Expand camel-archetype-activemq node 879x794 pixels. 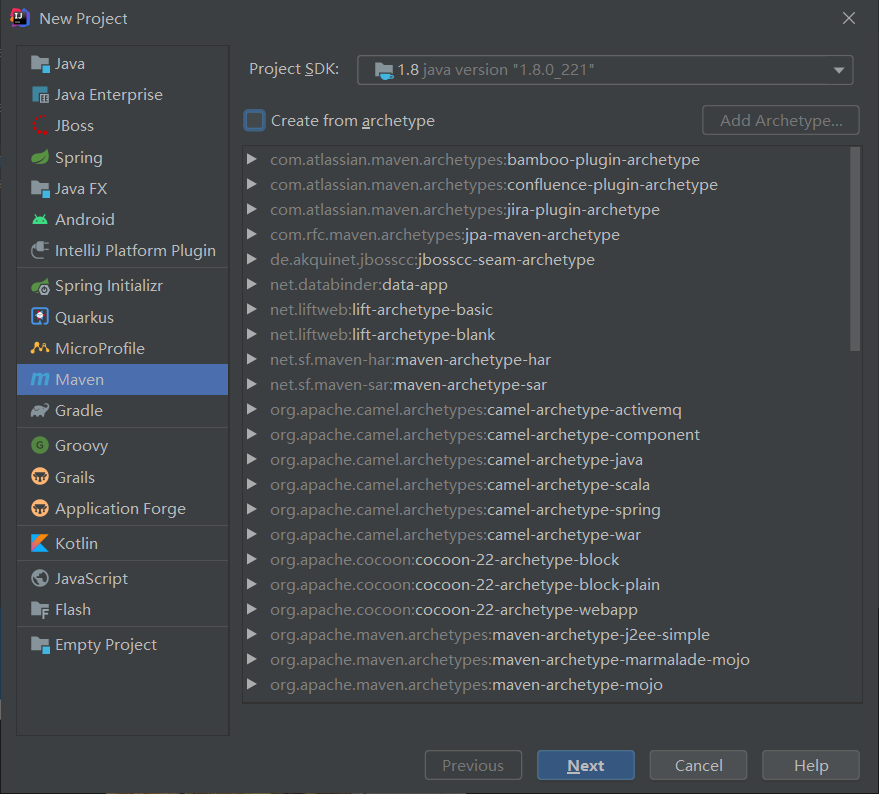point(252,409)
